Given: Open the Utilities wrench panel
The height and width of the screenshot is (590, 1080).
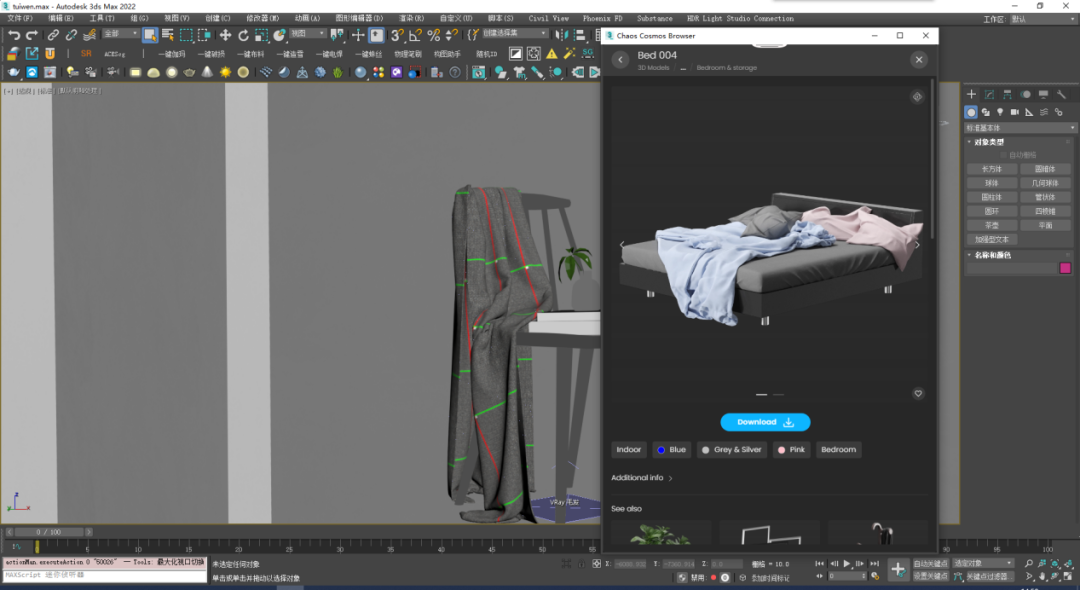Looking at the screenshot, I should pyautogui.click(x=1062, y=94).
